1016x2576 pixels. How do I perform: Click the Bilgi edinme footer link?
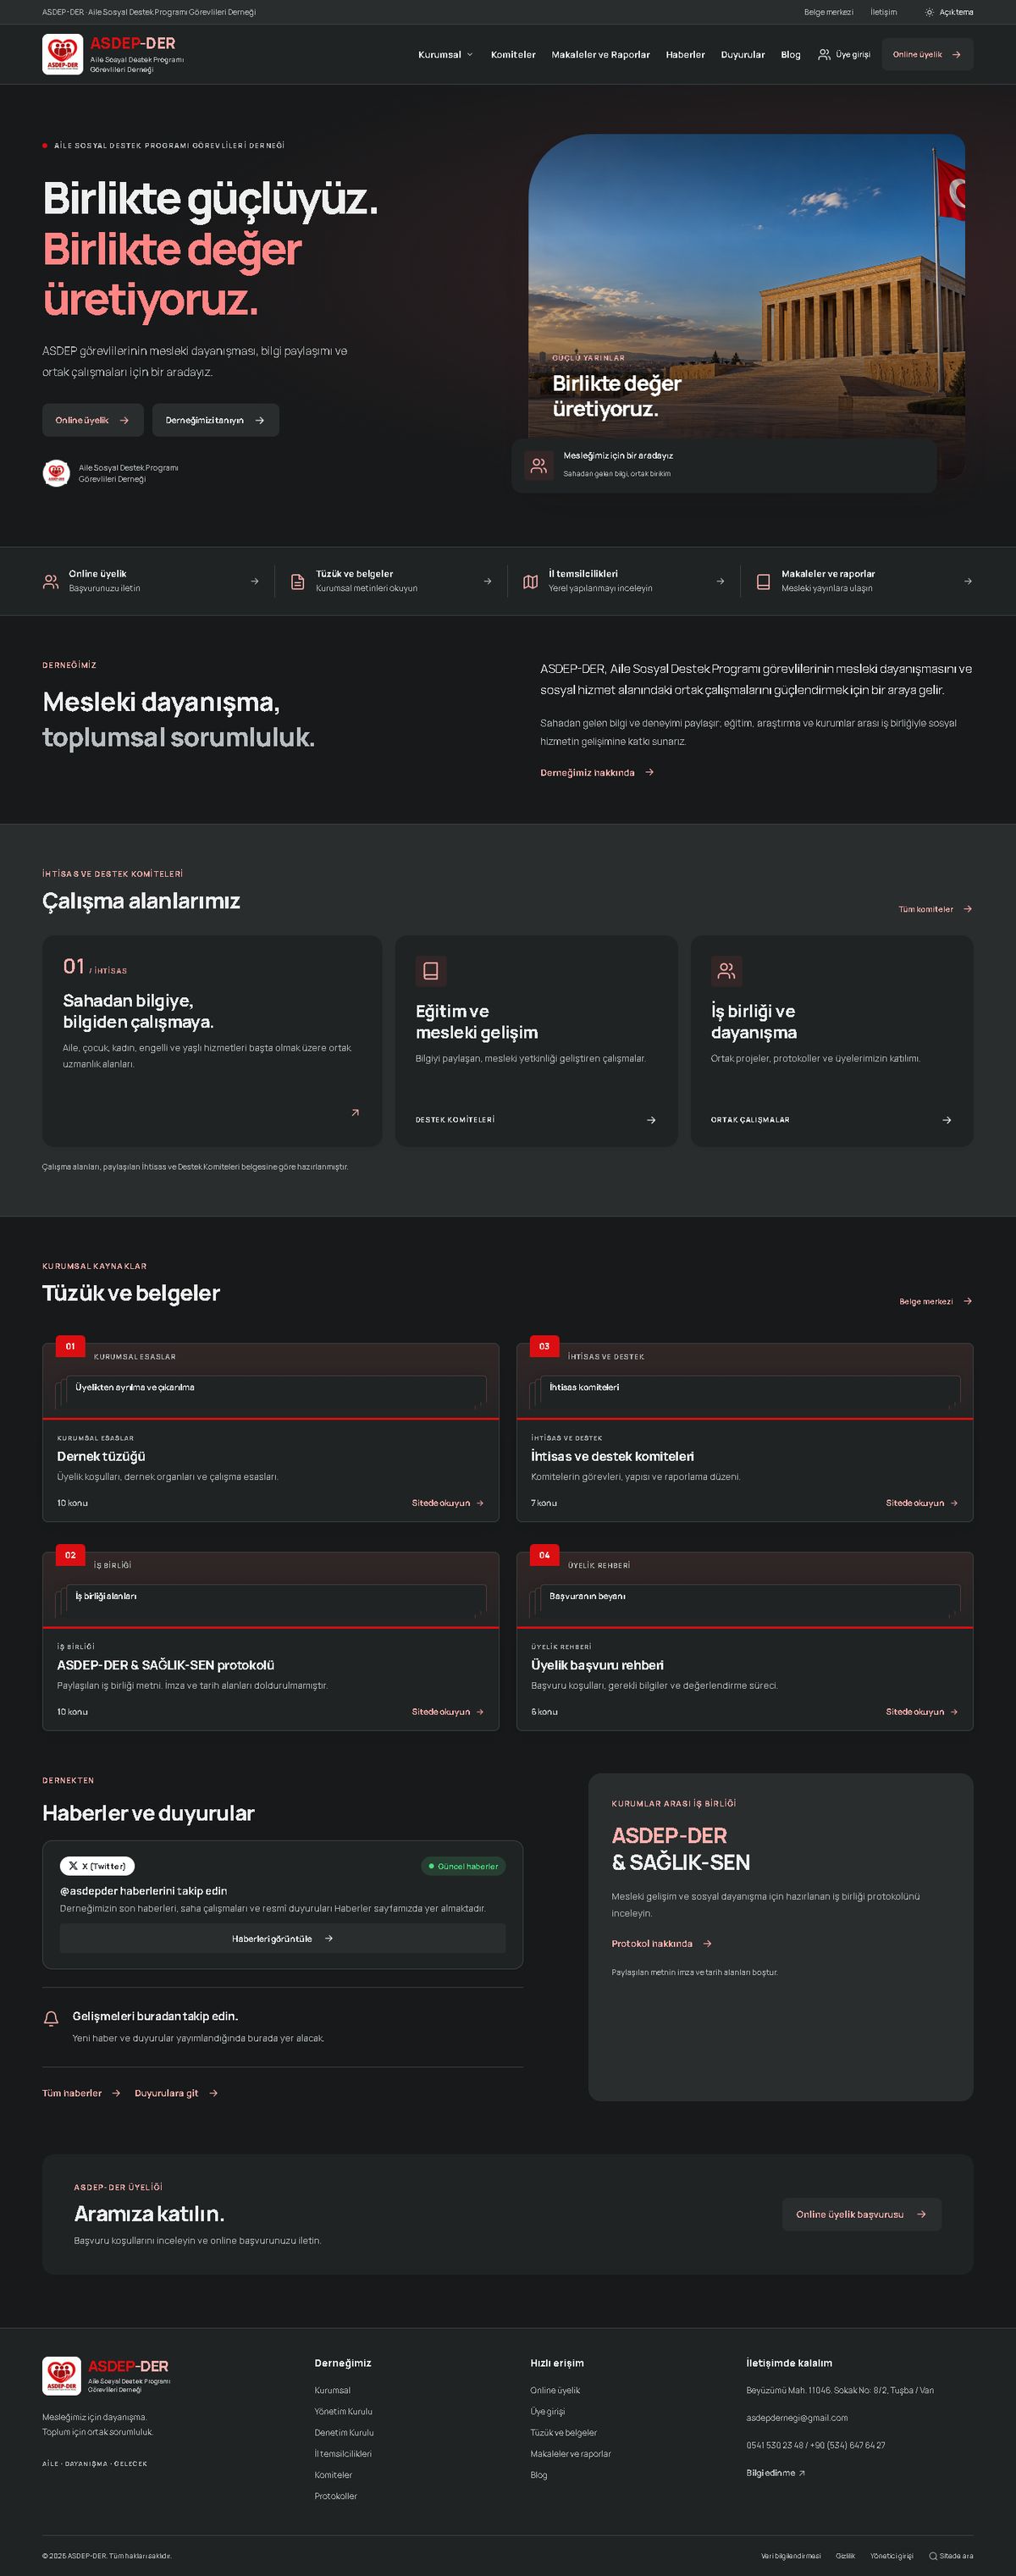775,2473
